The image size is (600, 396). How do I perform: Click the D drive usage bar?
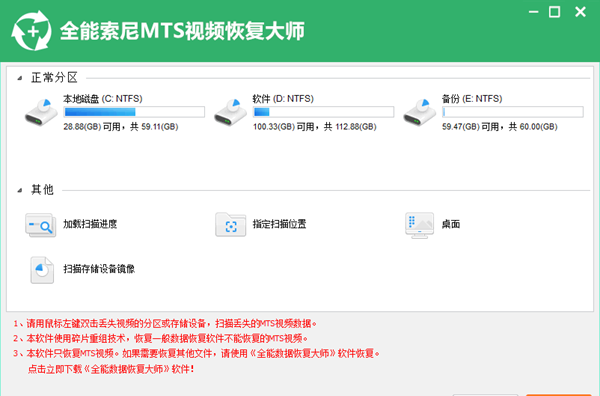coord(323,112)
